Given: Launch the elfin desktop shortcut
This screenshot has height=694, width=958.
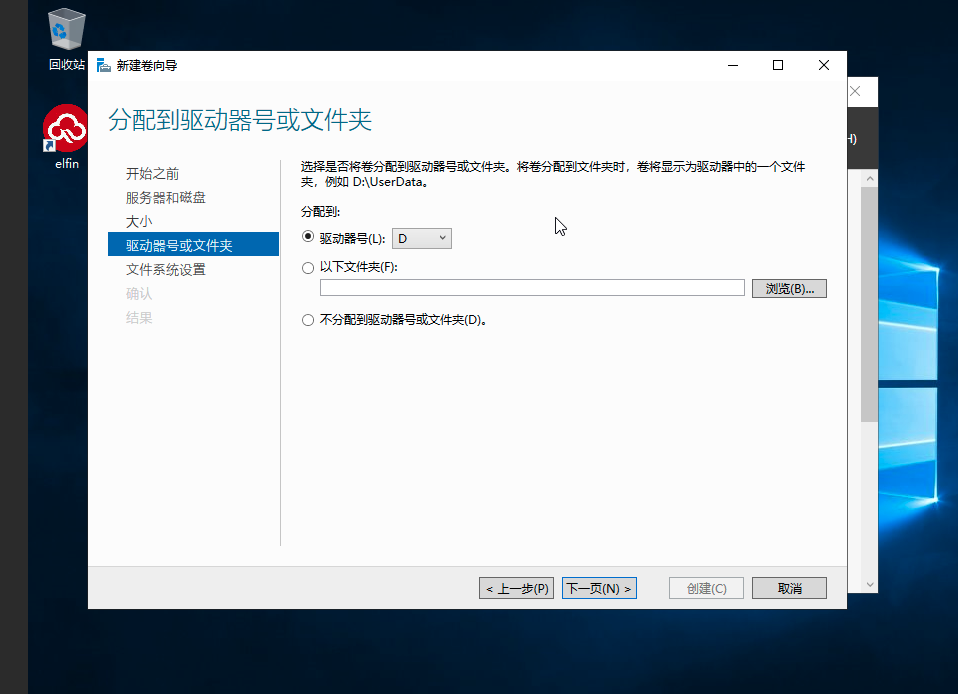Looking at the screenshot, I should (66, 137).
